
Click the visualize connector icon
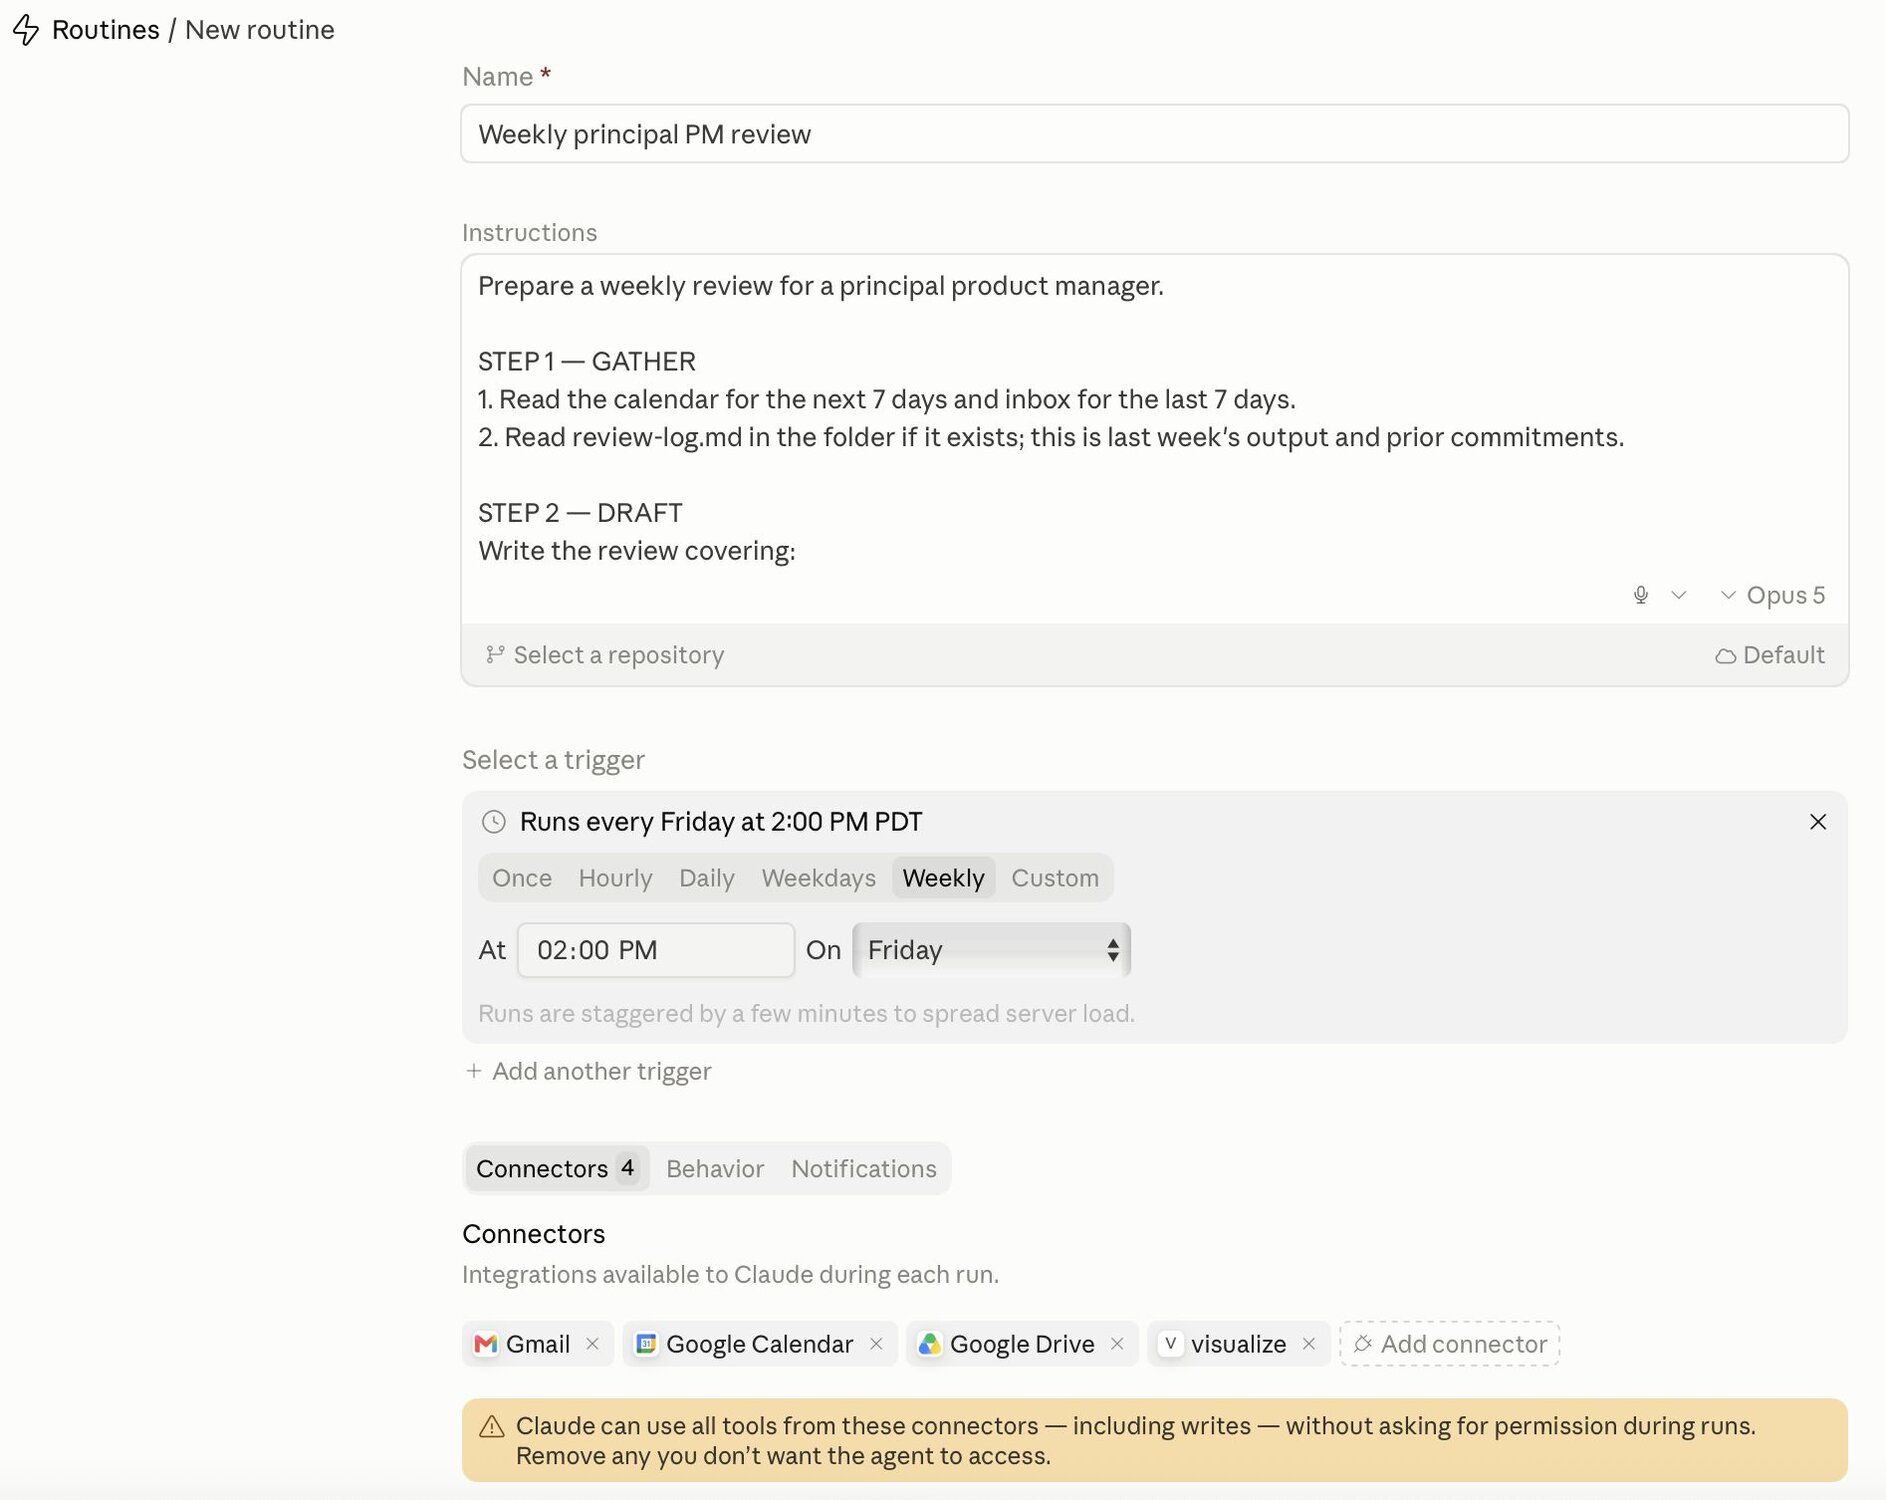pyautogui.click(x=1170, y=1344)
